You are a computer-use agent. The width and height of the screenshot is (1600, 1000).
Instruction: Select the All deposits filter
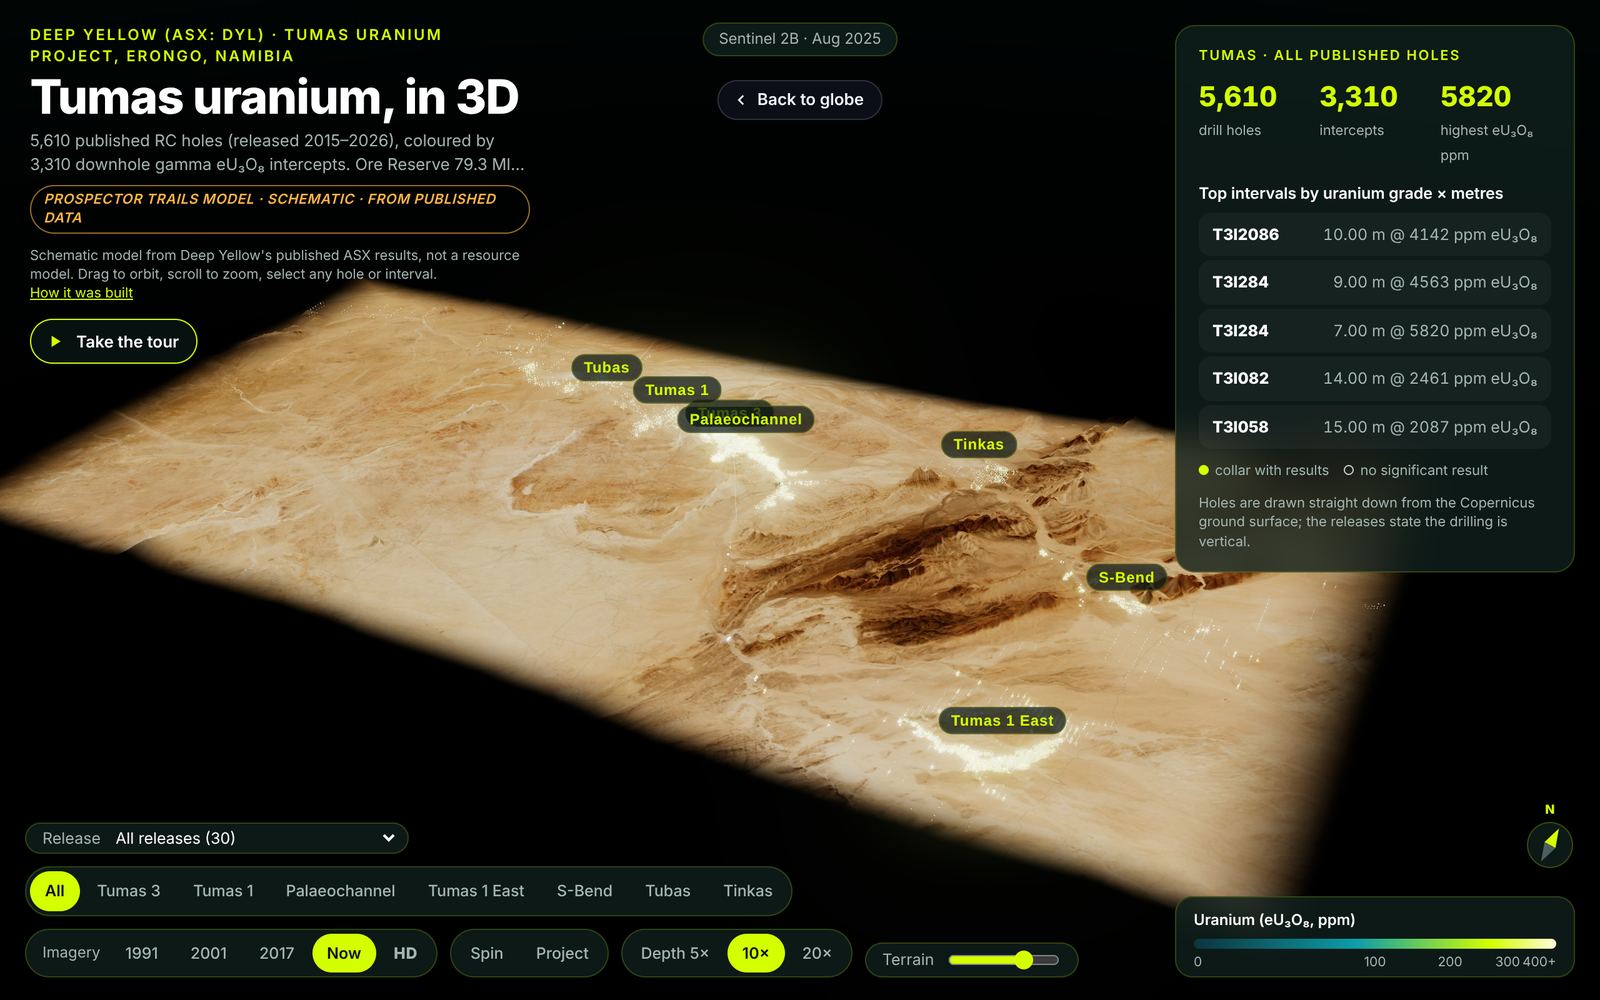click(55, 891)
